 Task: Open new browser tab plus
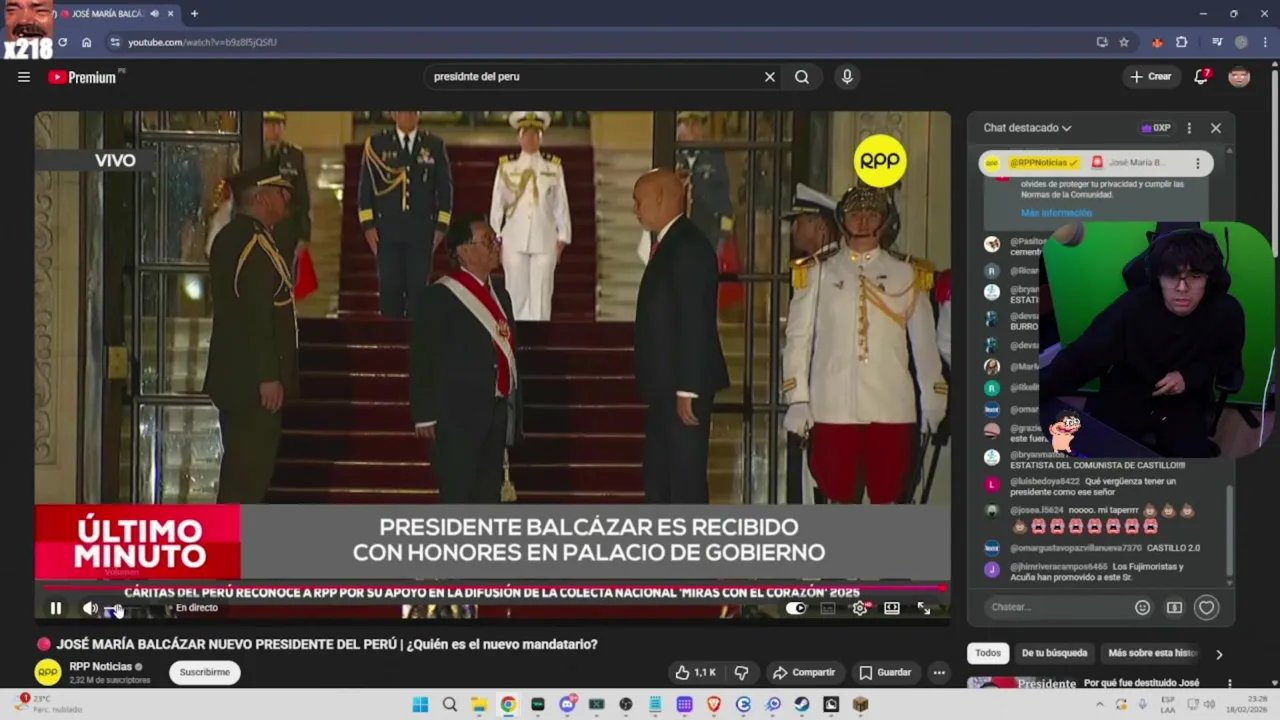(194, 14)
